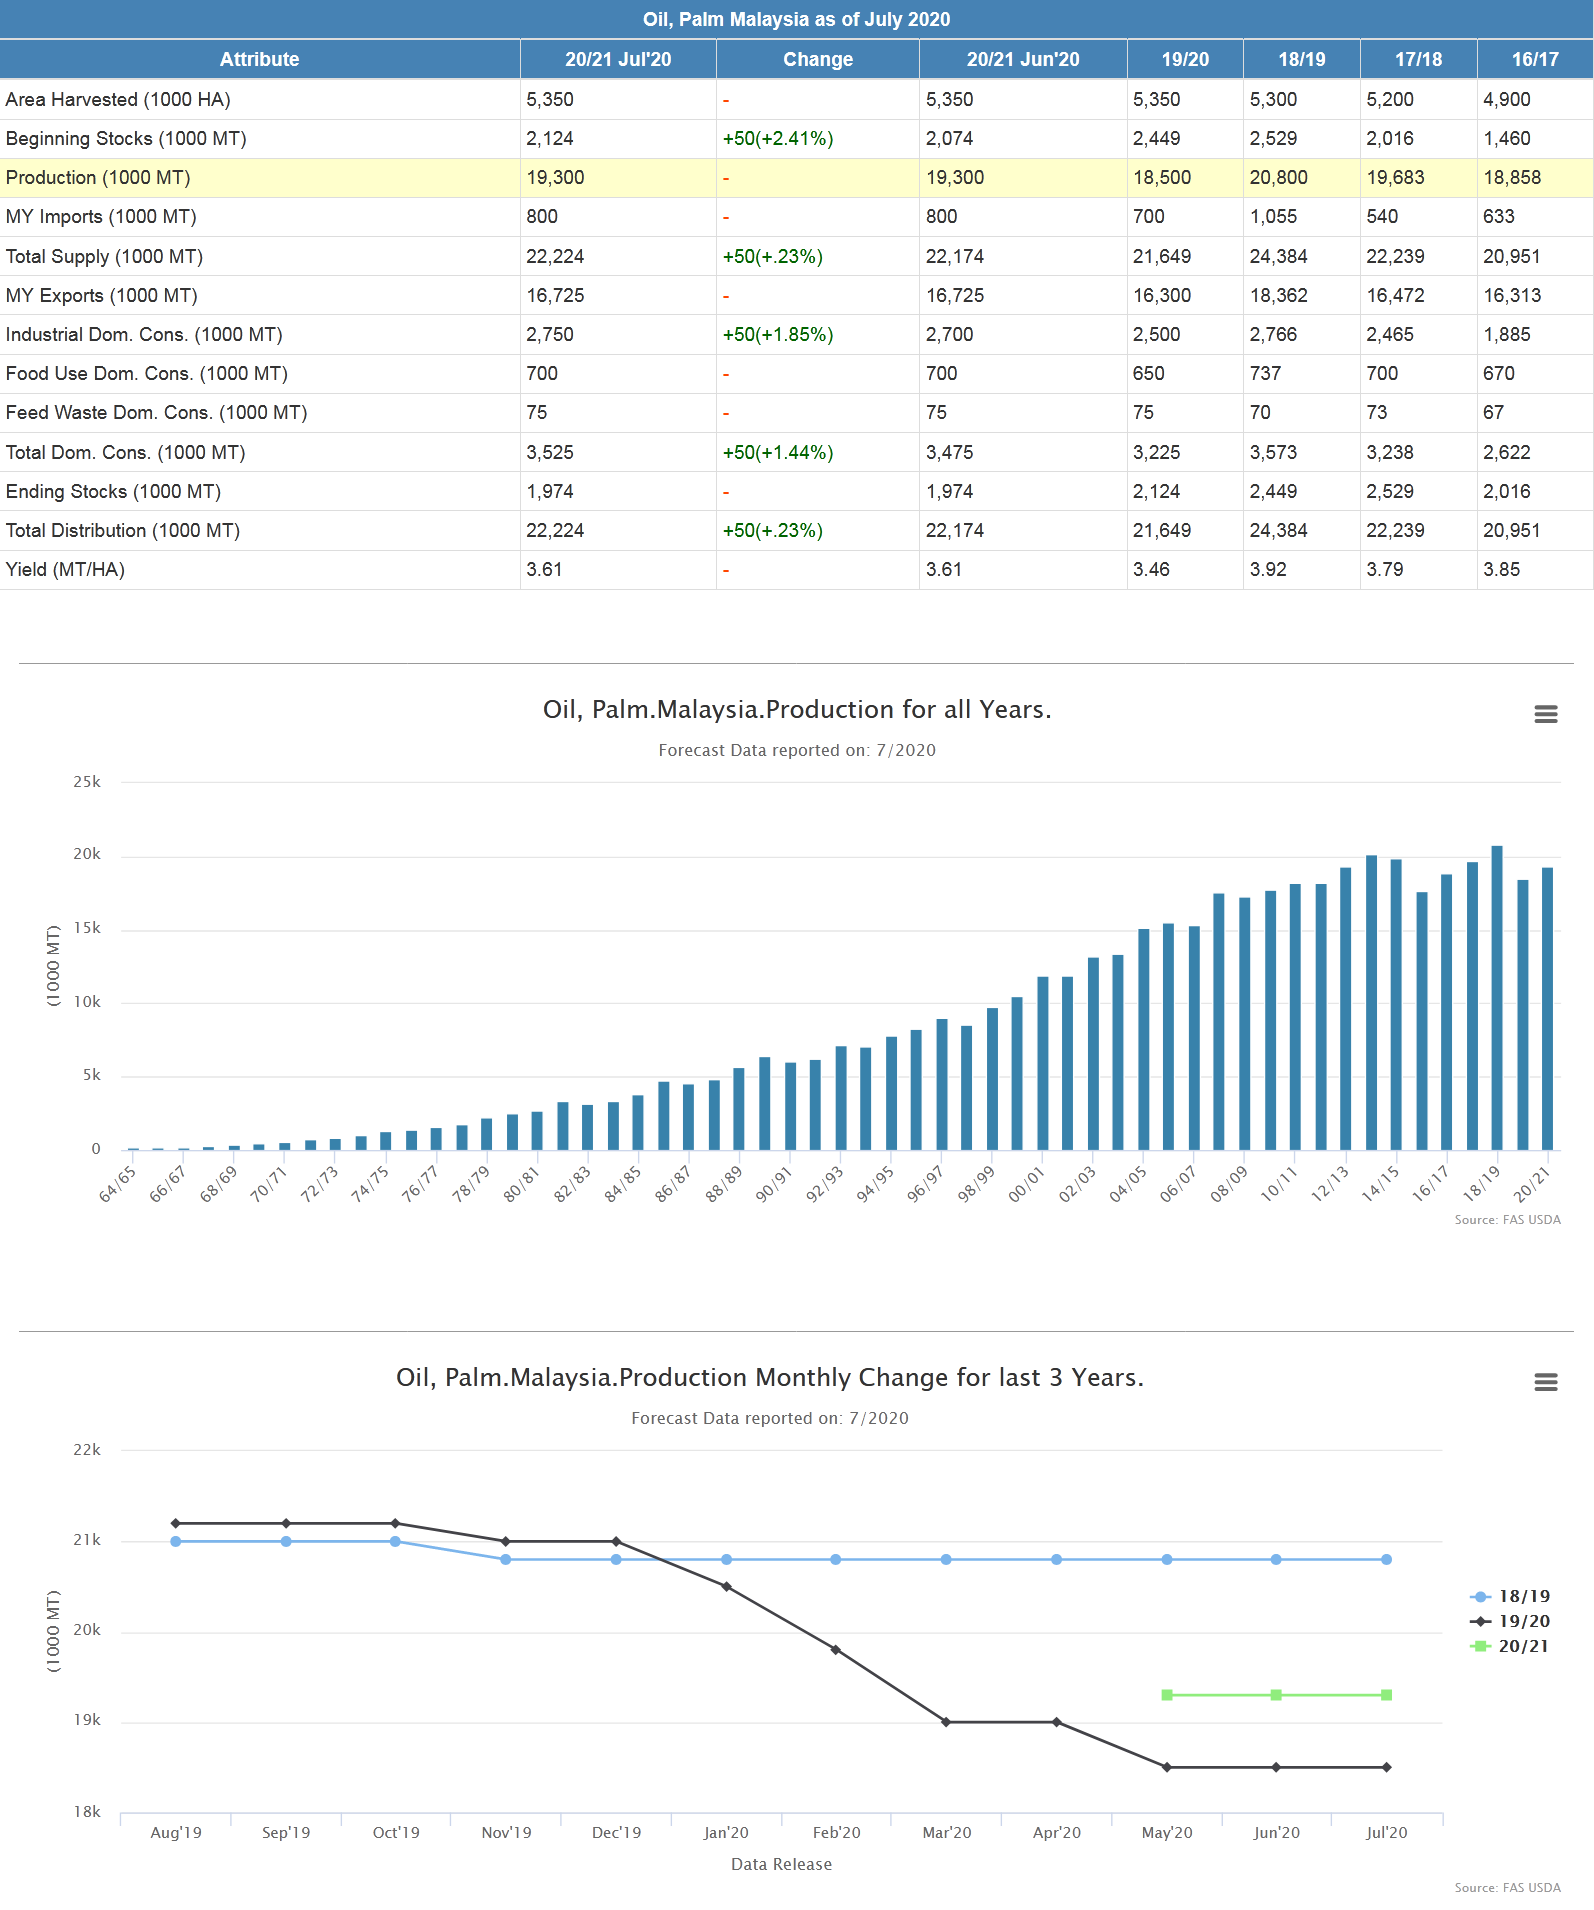Toggle the 19/20 series in legend
Image resolution: width=1594 pixels, height=1910 pixels.
(x=1522, y=1622)
